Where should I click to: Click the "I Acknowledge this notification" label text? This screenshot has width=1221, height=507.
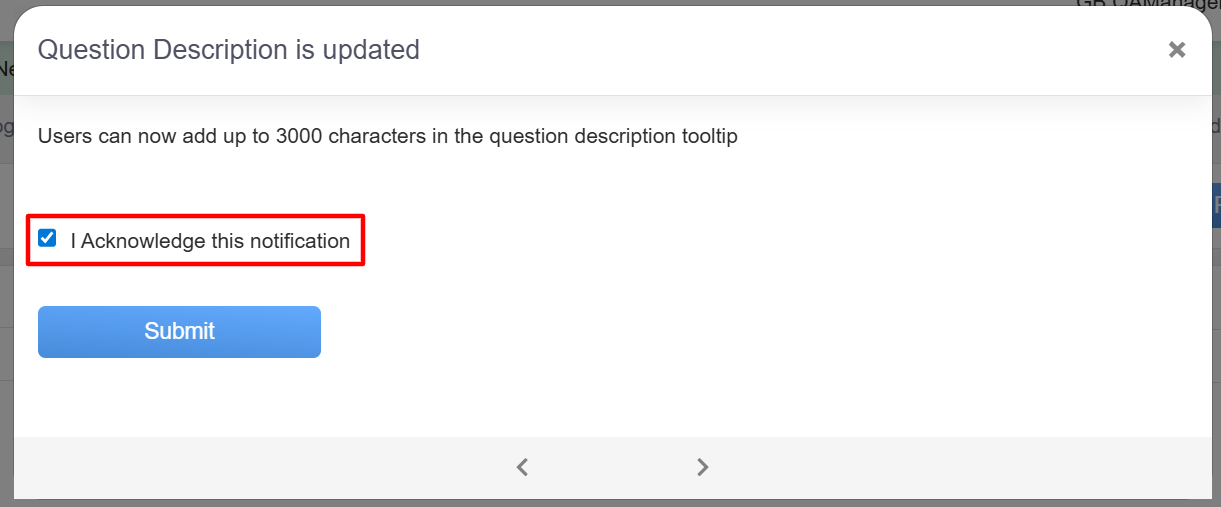(x=210, y=241)
